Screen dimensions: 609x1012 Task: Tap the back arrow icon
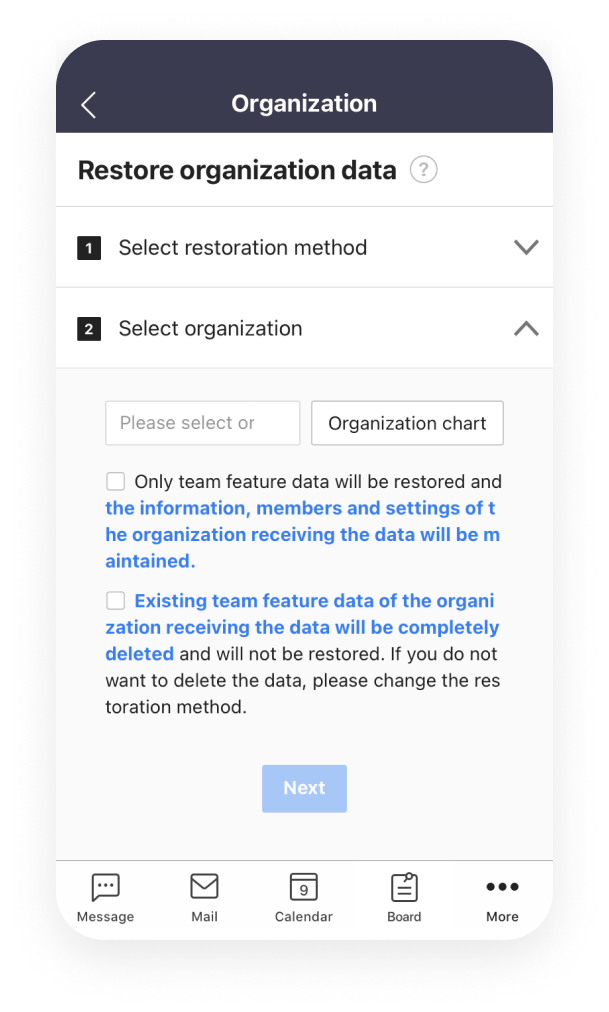coord(88,105)
